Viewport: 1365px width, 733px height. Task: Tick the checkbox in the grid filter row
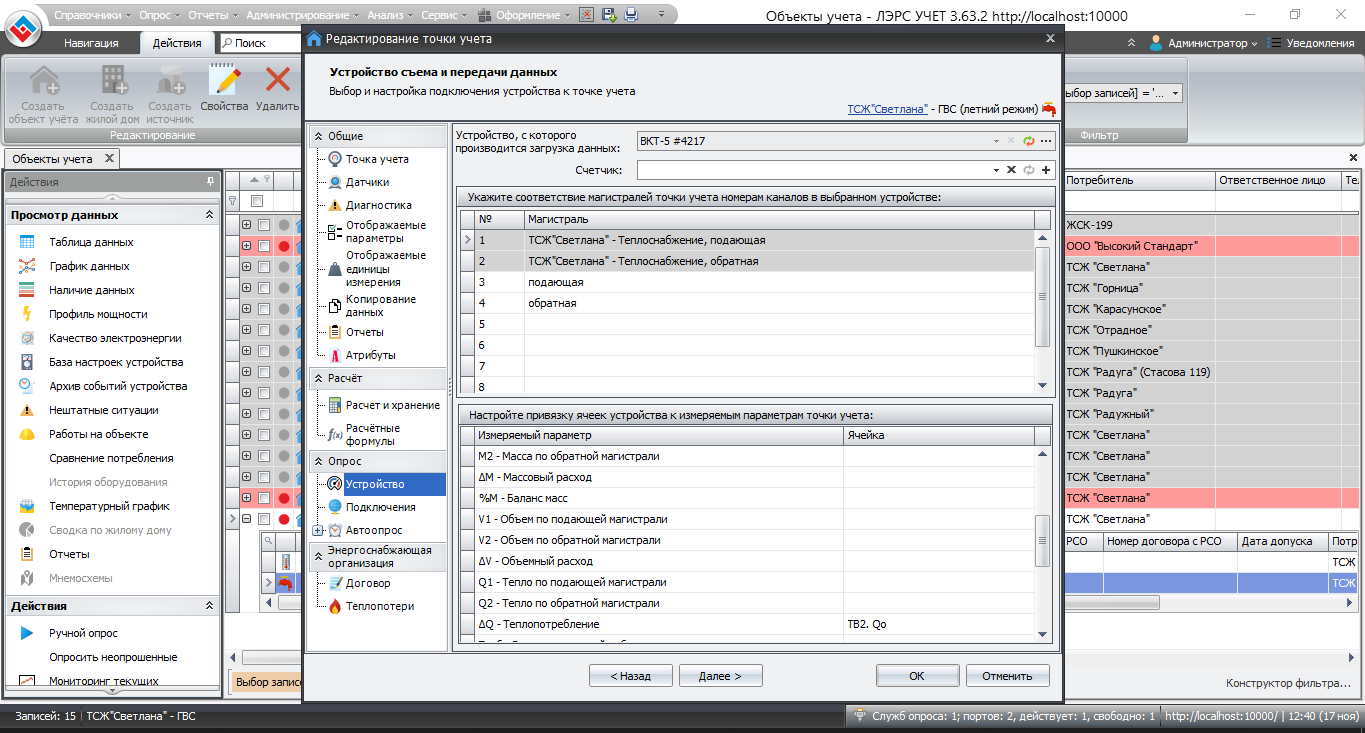tap(257, 202)
